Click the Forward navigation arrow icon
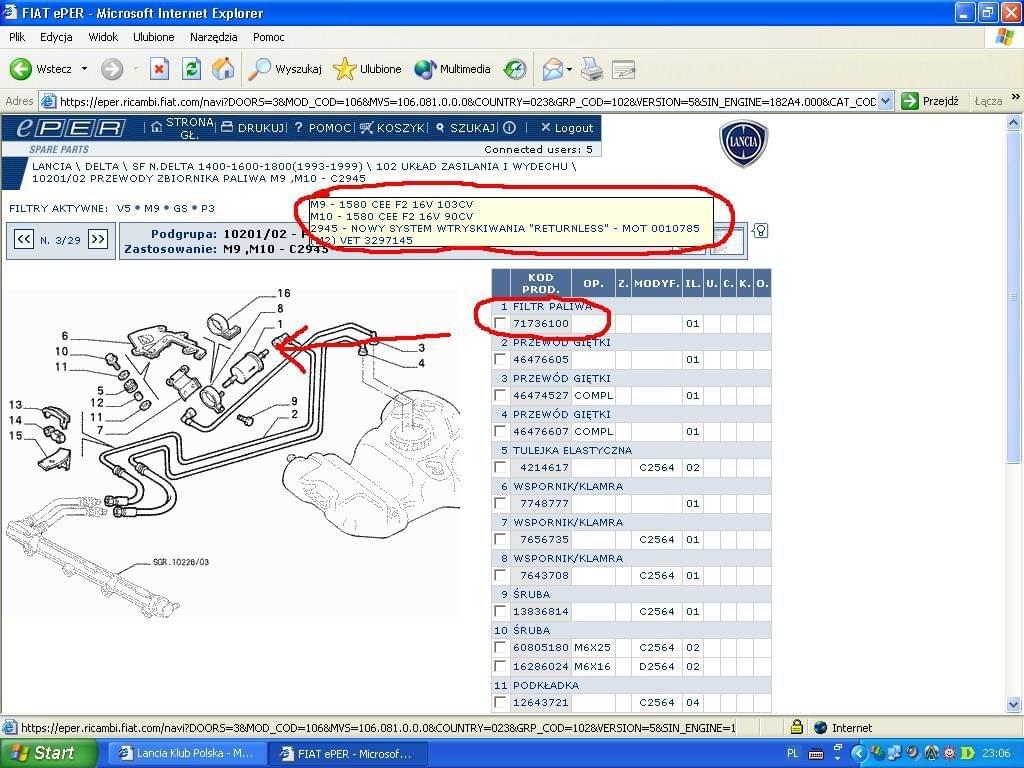The image size is (1024, 768). [112, 69]
